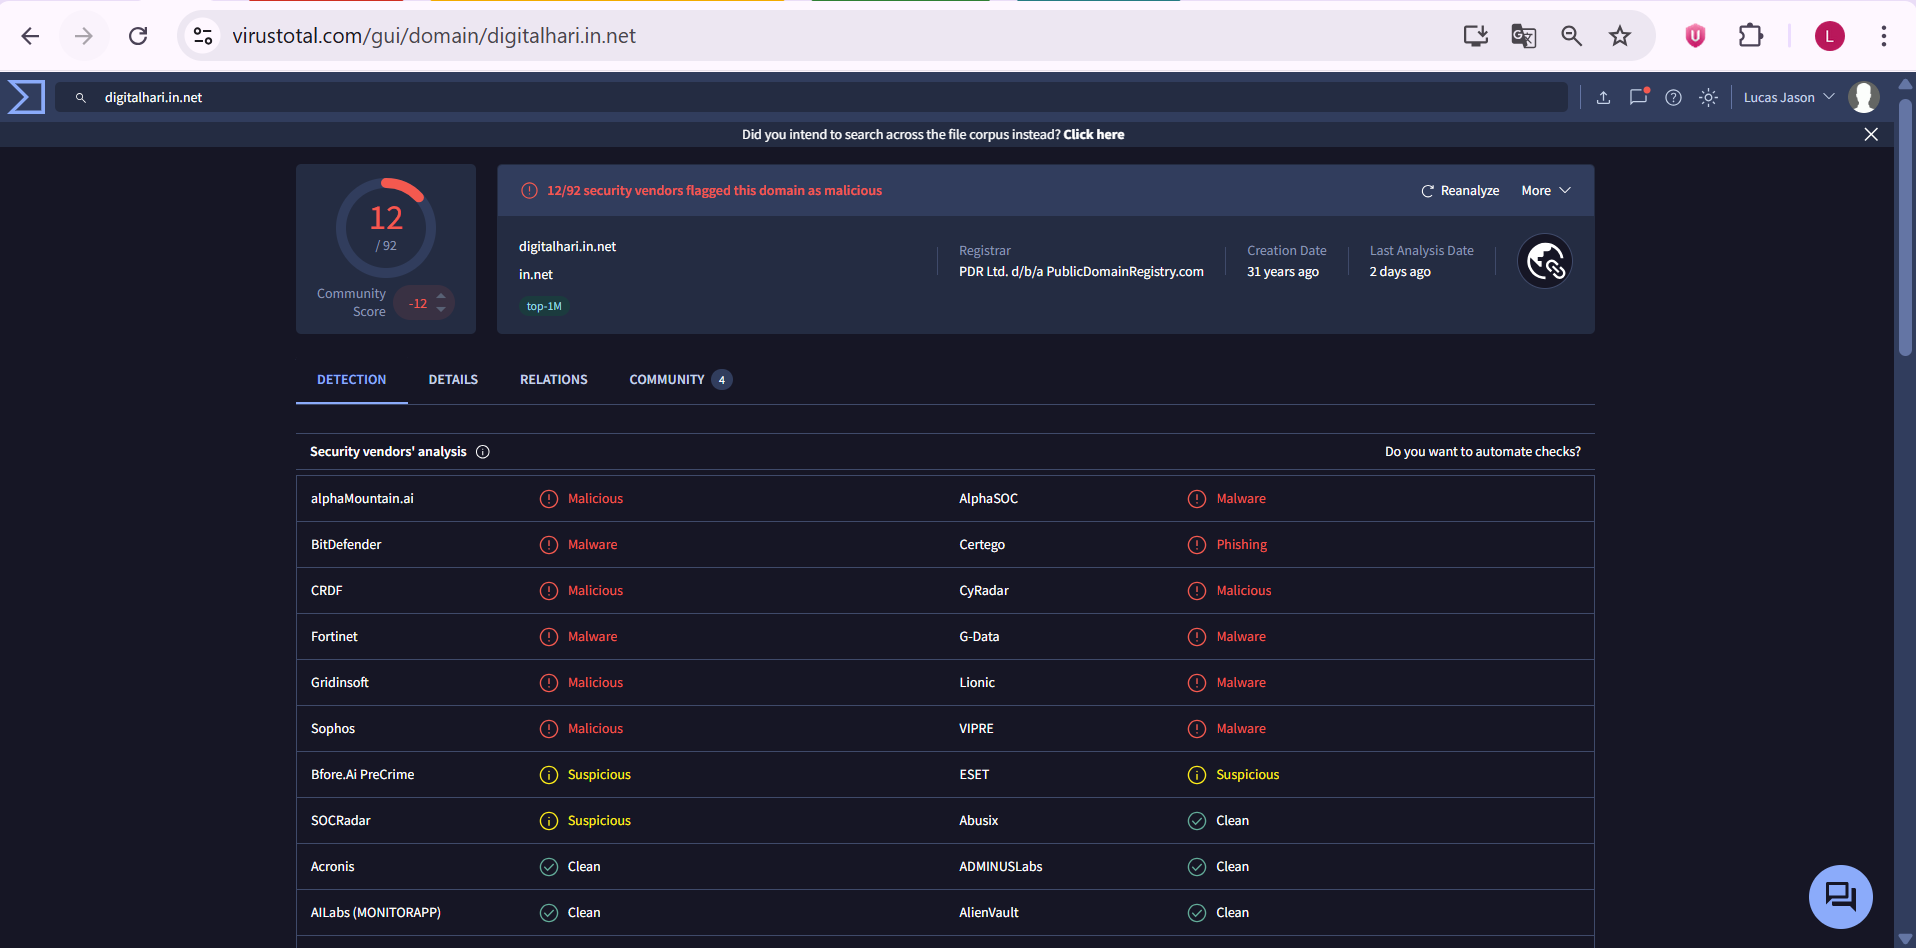Screen dimensions: 1916x948
Task: Click the upload file icon
Action: tap(1603, 97)
